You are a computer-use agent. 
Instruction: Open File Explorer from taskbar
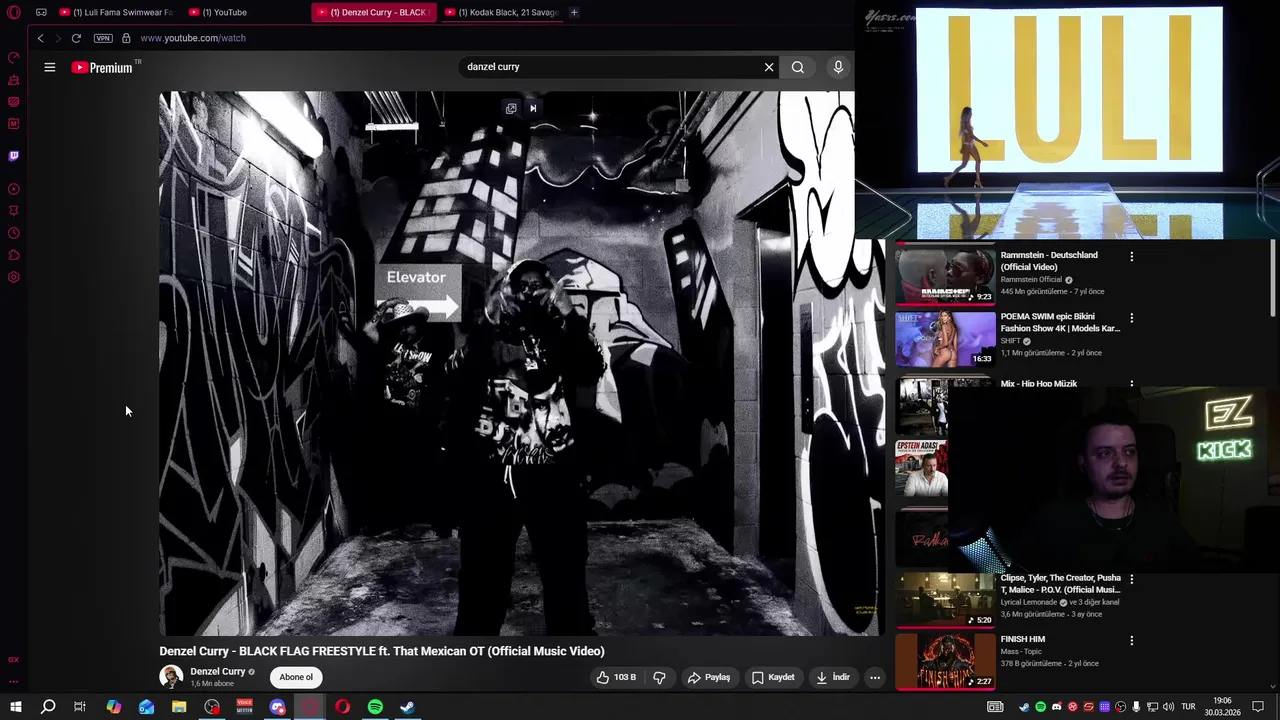pos(179,707)
